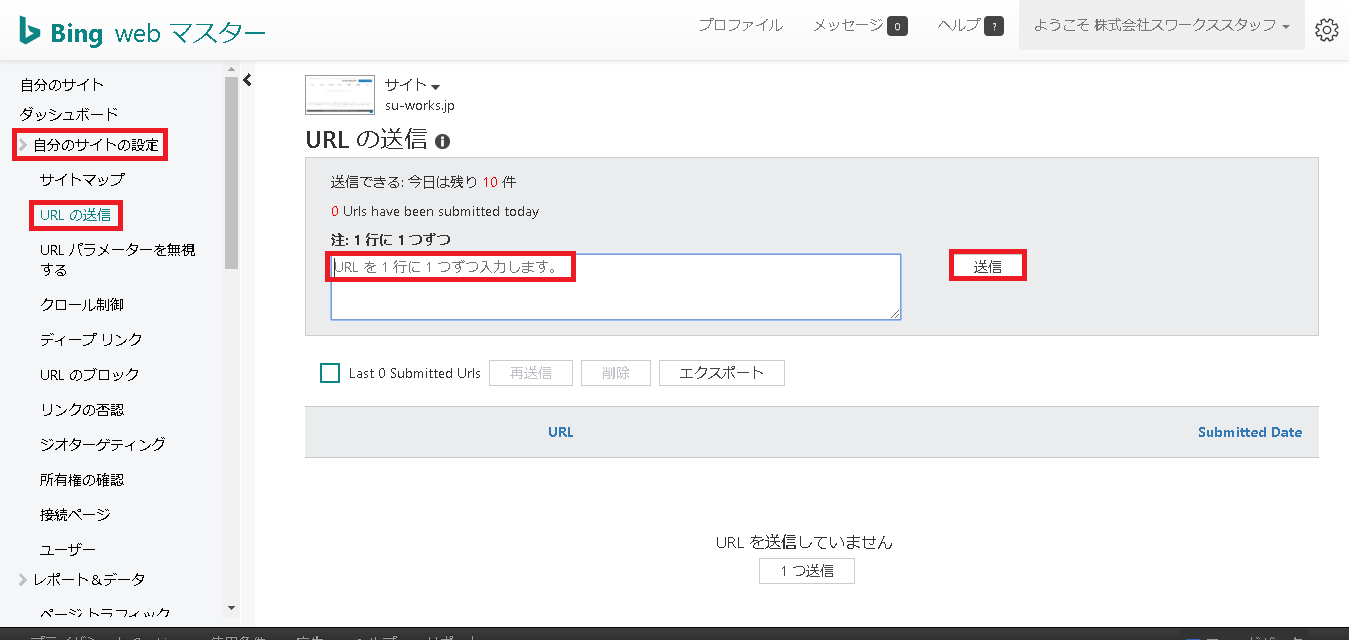The height and width of the screenshot is (640, 1349).
Task: Open the ようこそ account dropdown
Action: point(1161,26)
